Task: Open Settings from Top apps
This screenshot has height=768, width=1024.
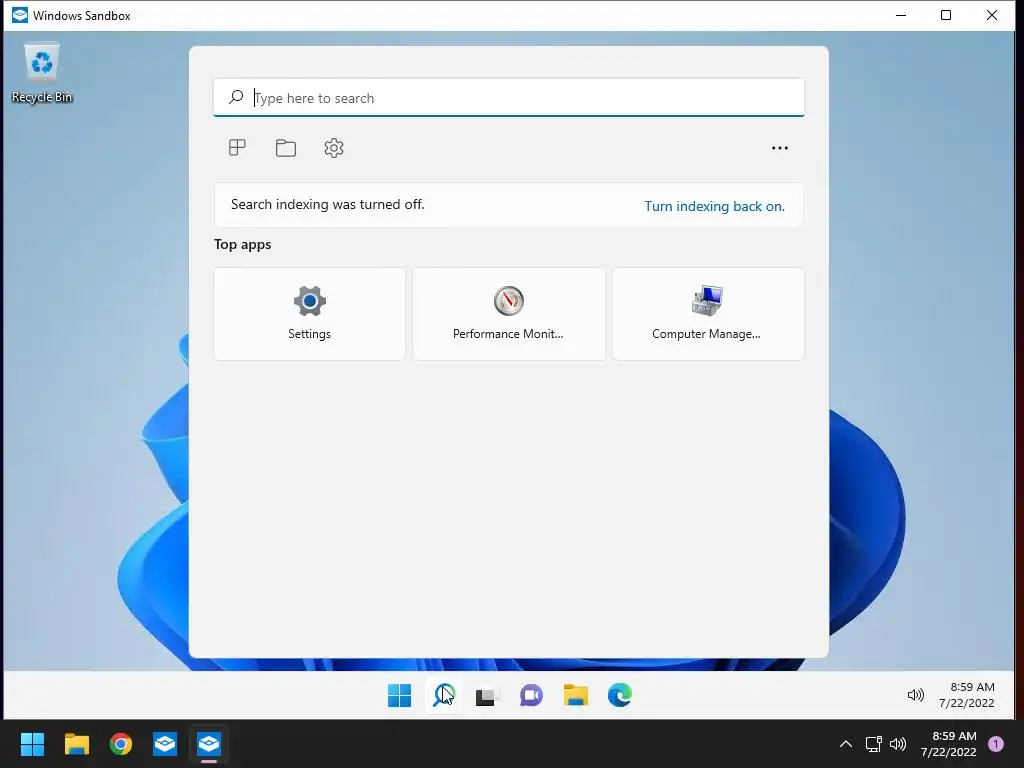Action: click(x=310, y=314)
